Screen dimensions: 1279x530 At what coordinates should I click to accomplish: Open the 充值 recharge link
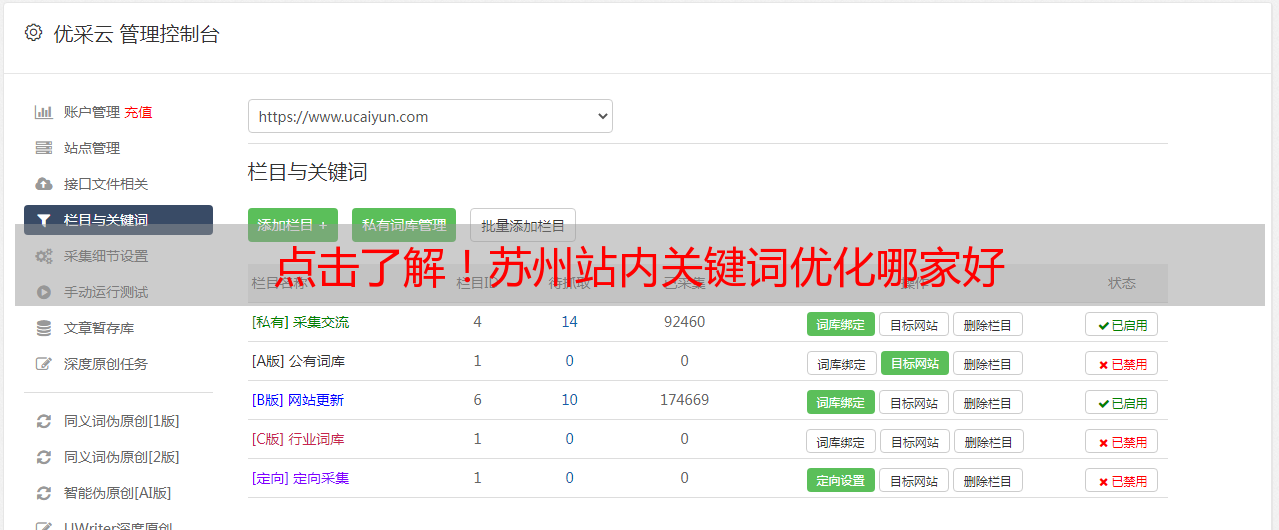point(138,112)
